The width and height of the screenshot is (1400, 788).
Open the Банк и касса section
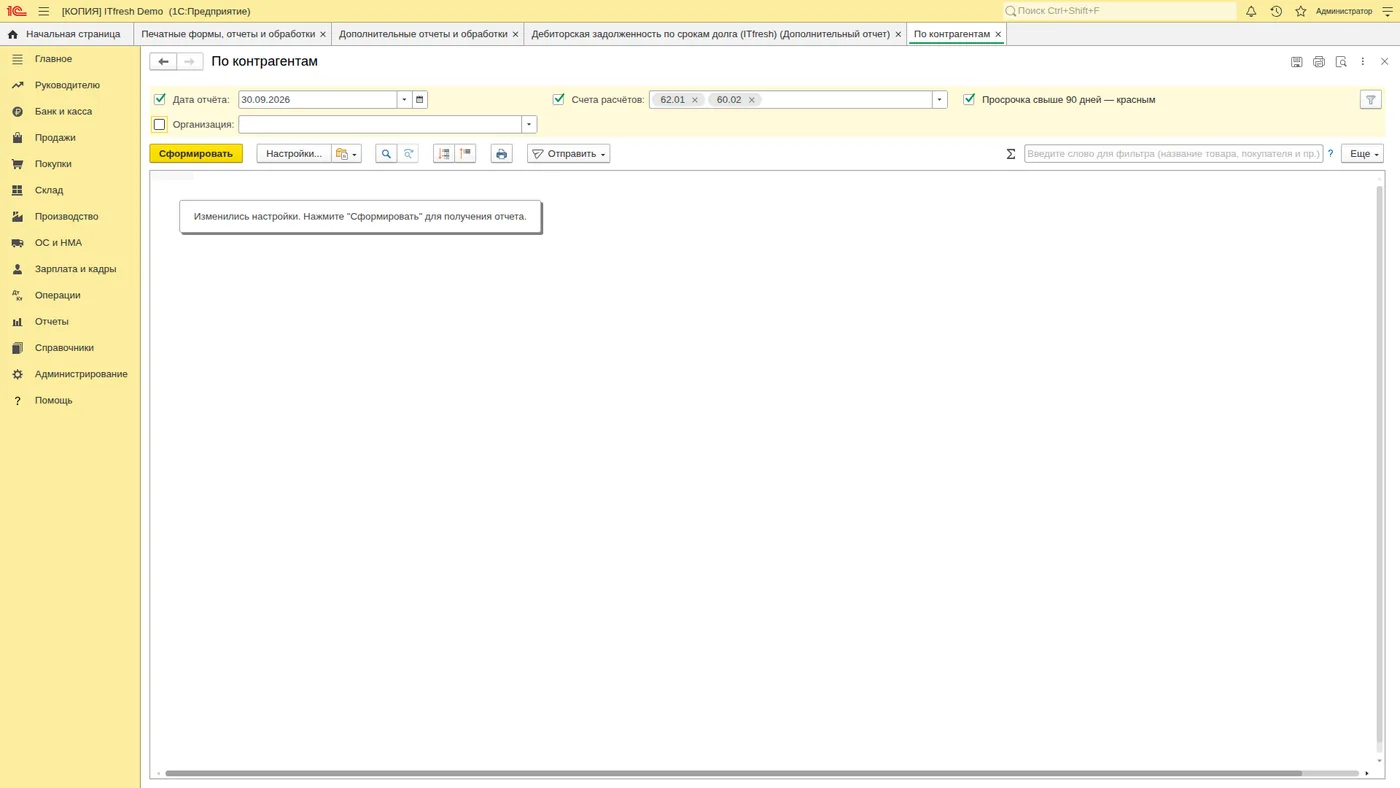click(x=63, y=112)
